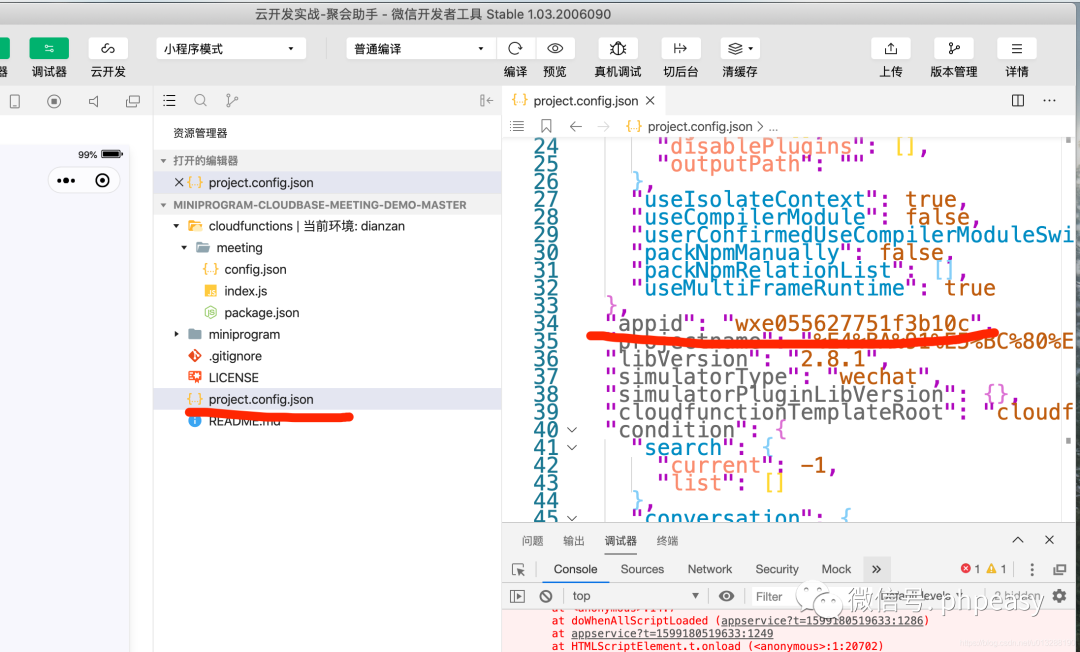This screenshot has height=652, width=1080.
Task: Toggle the 调试器 debugger button
Action: 49,48
